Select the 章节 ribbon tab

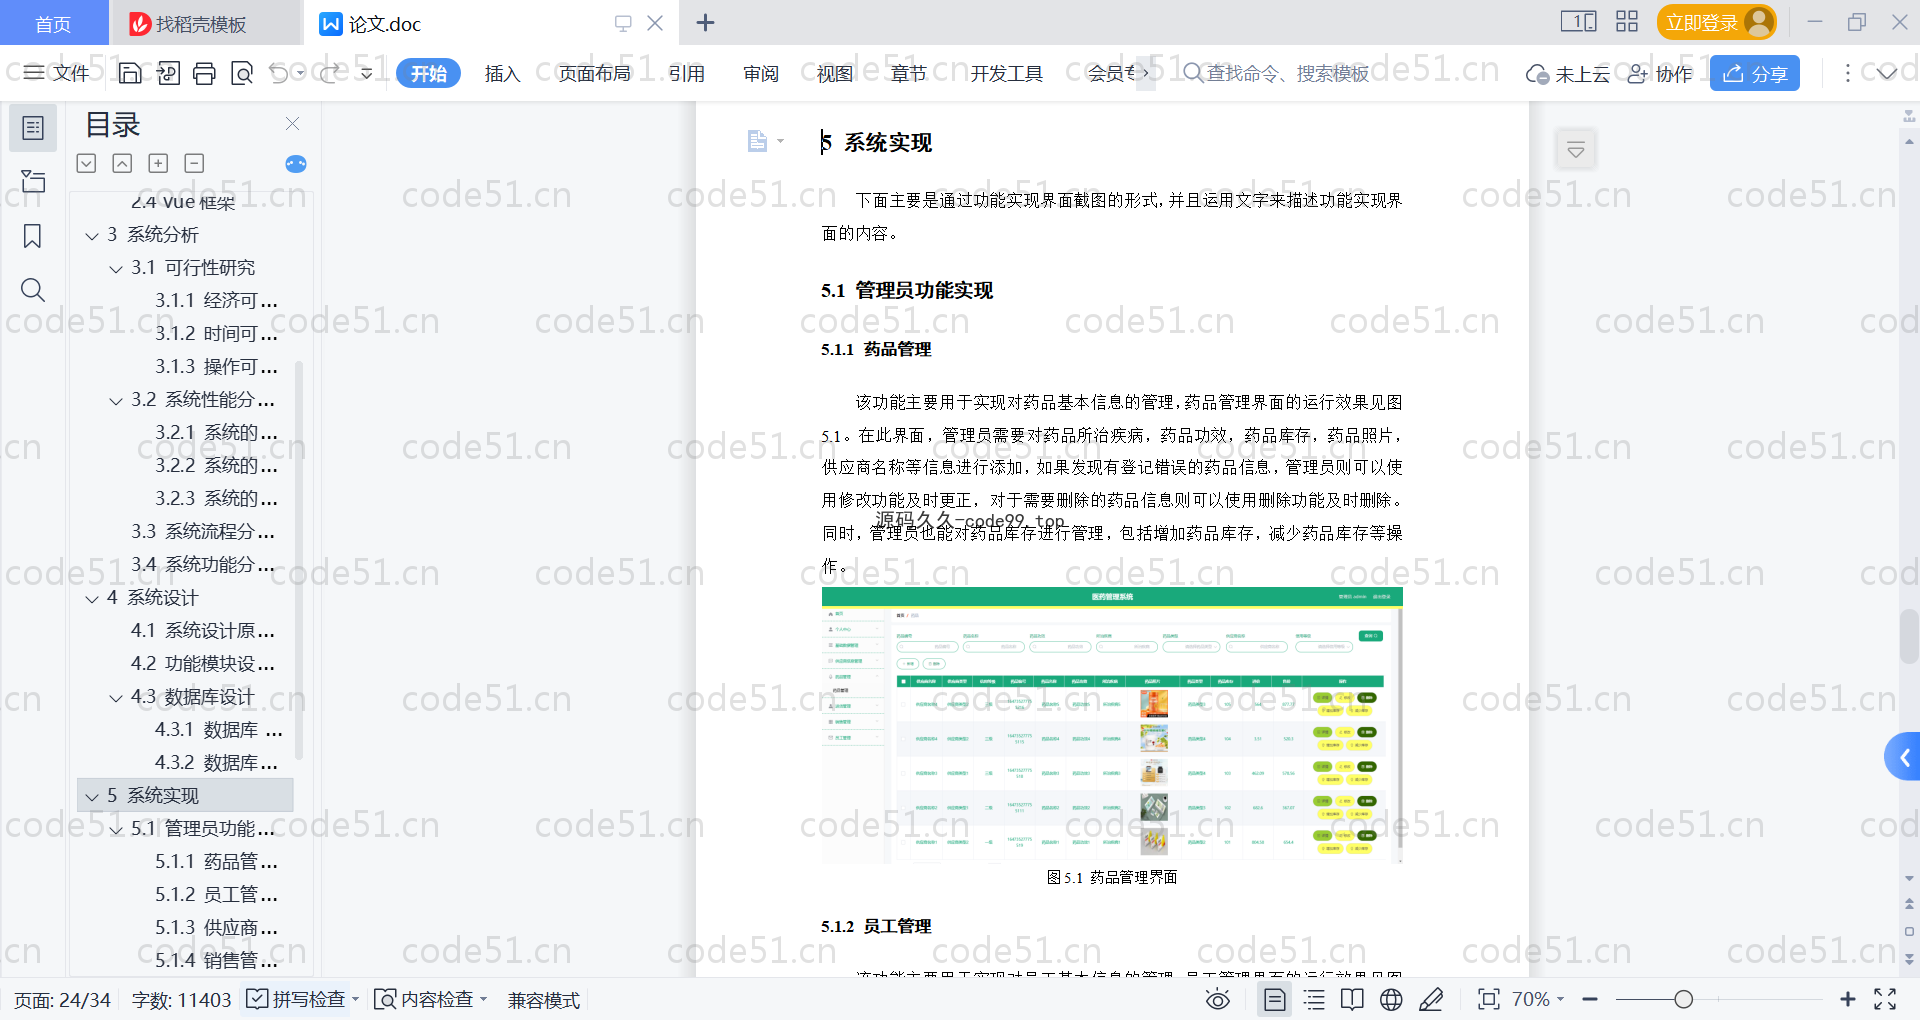point(908,73)
